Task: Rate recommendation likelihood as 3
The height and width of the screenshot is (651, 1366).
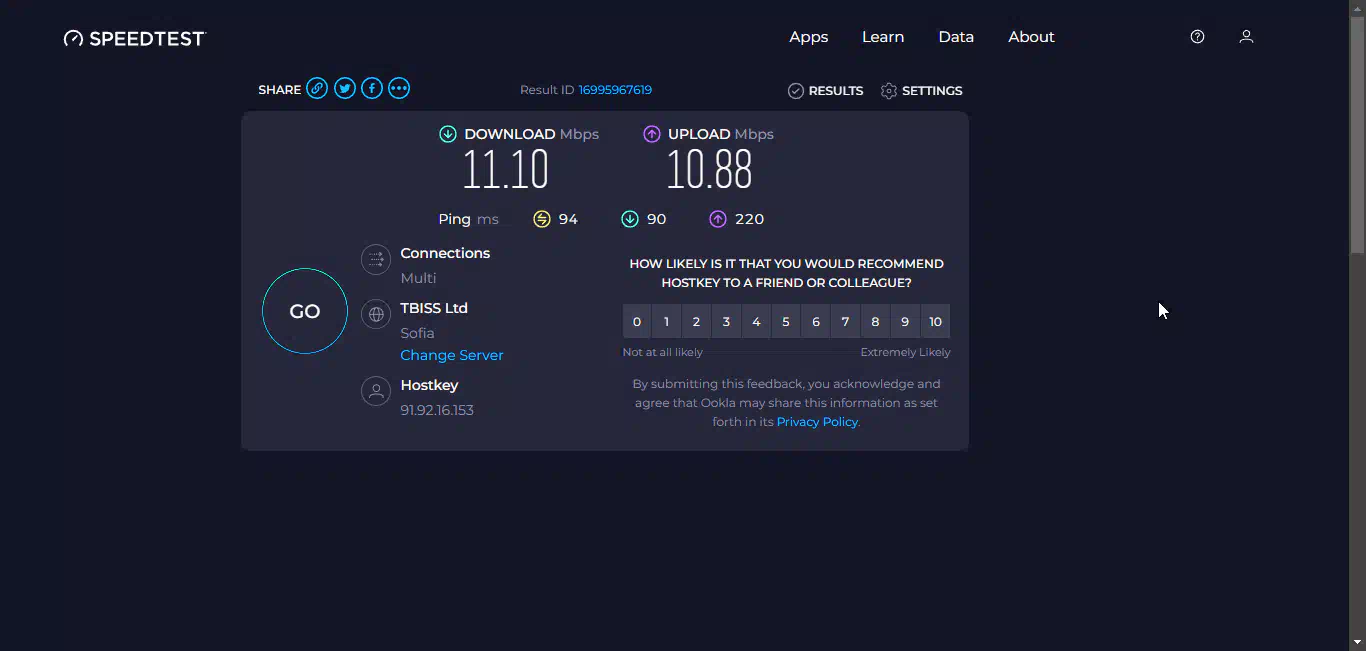Action: (x=726, y=322)
